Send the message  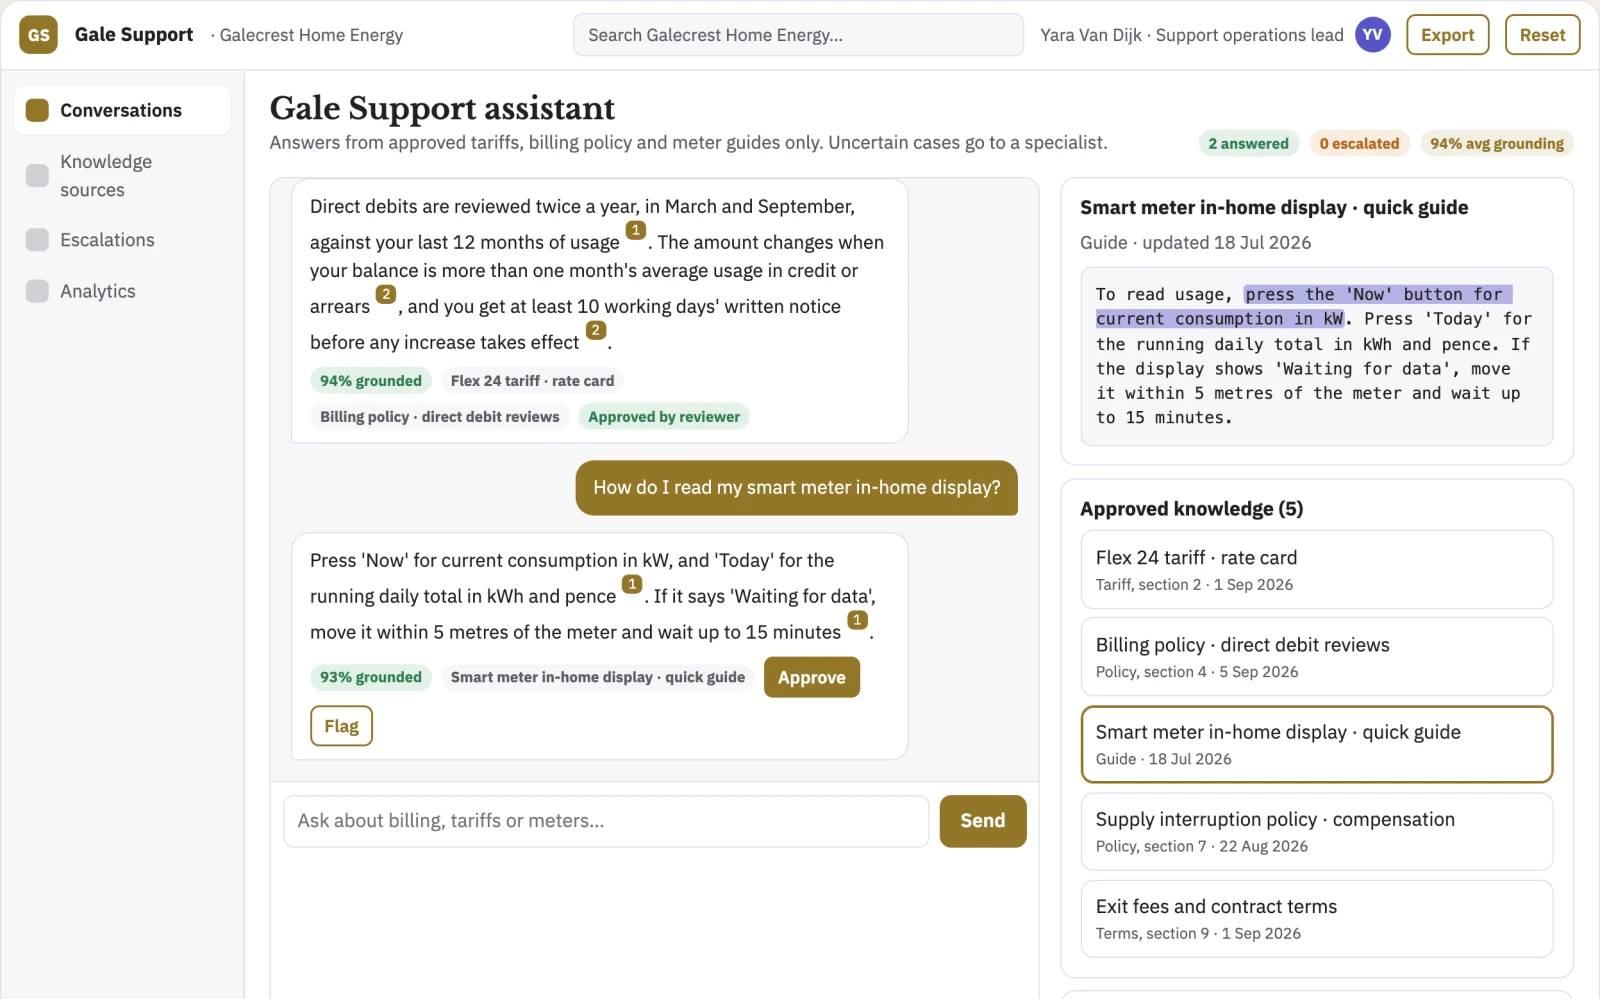982,821
